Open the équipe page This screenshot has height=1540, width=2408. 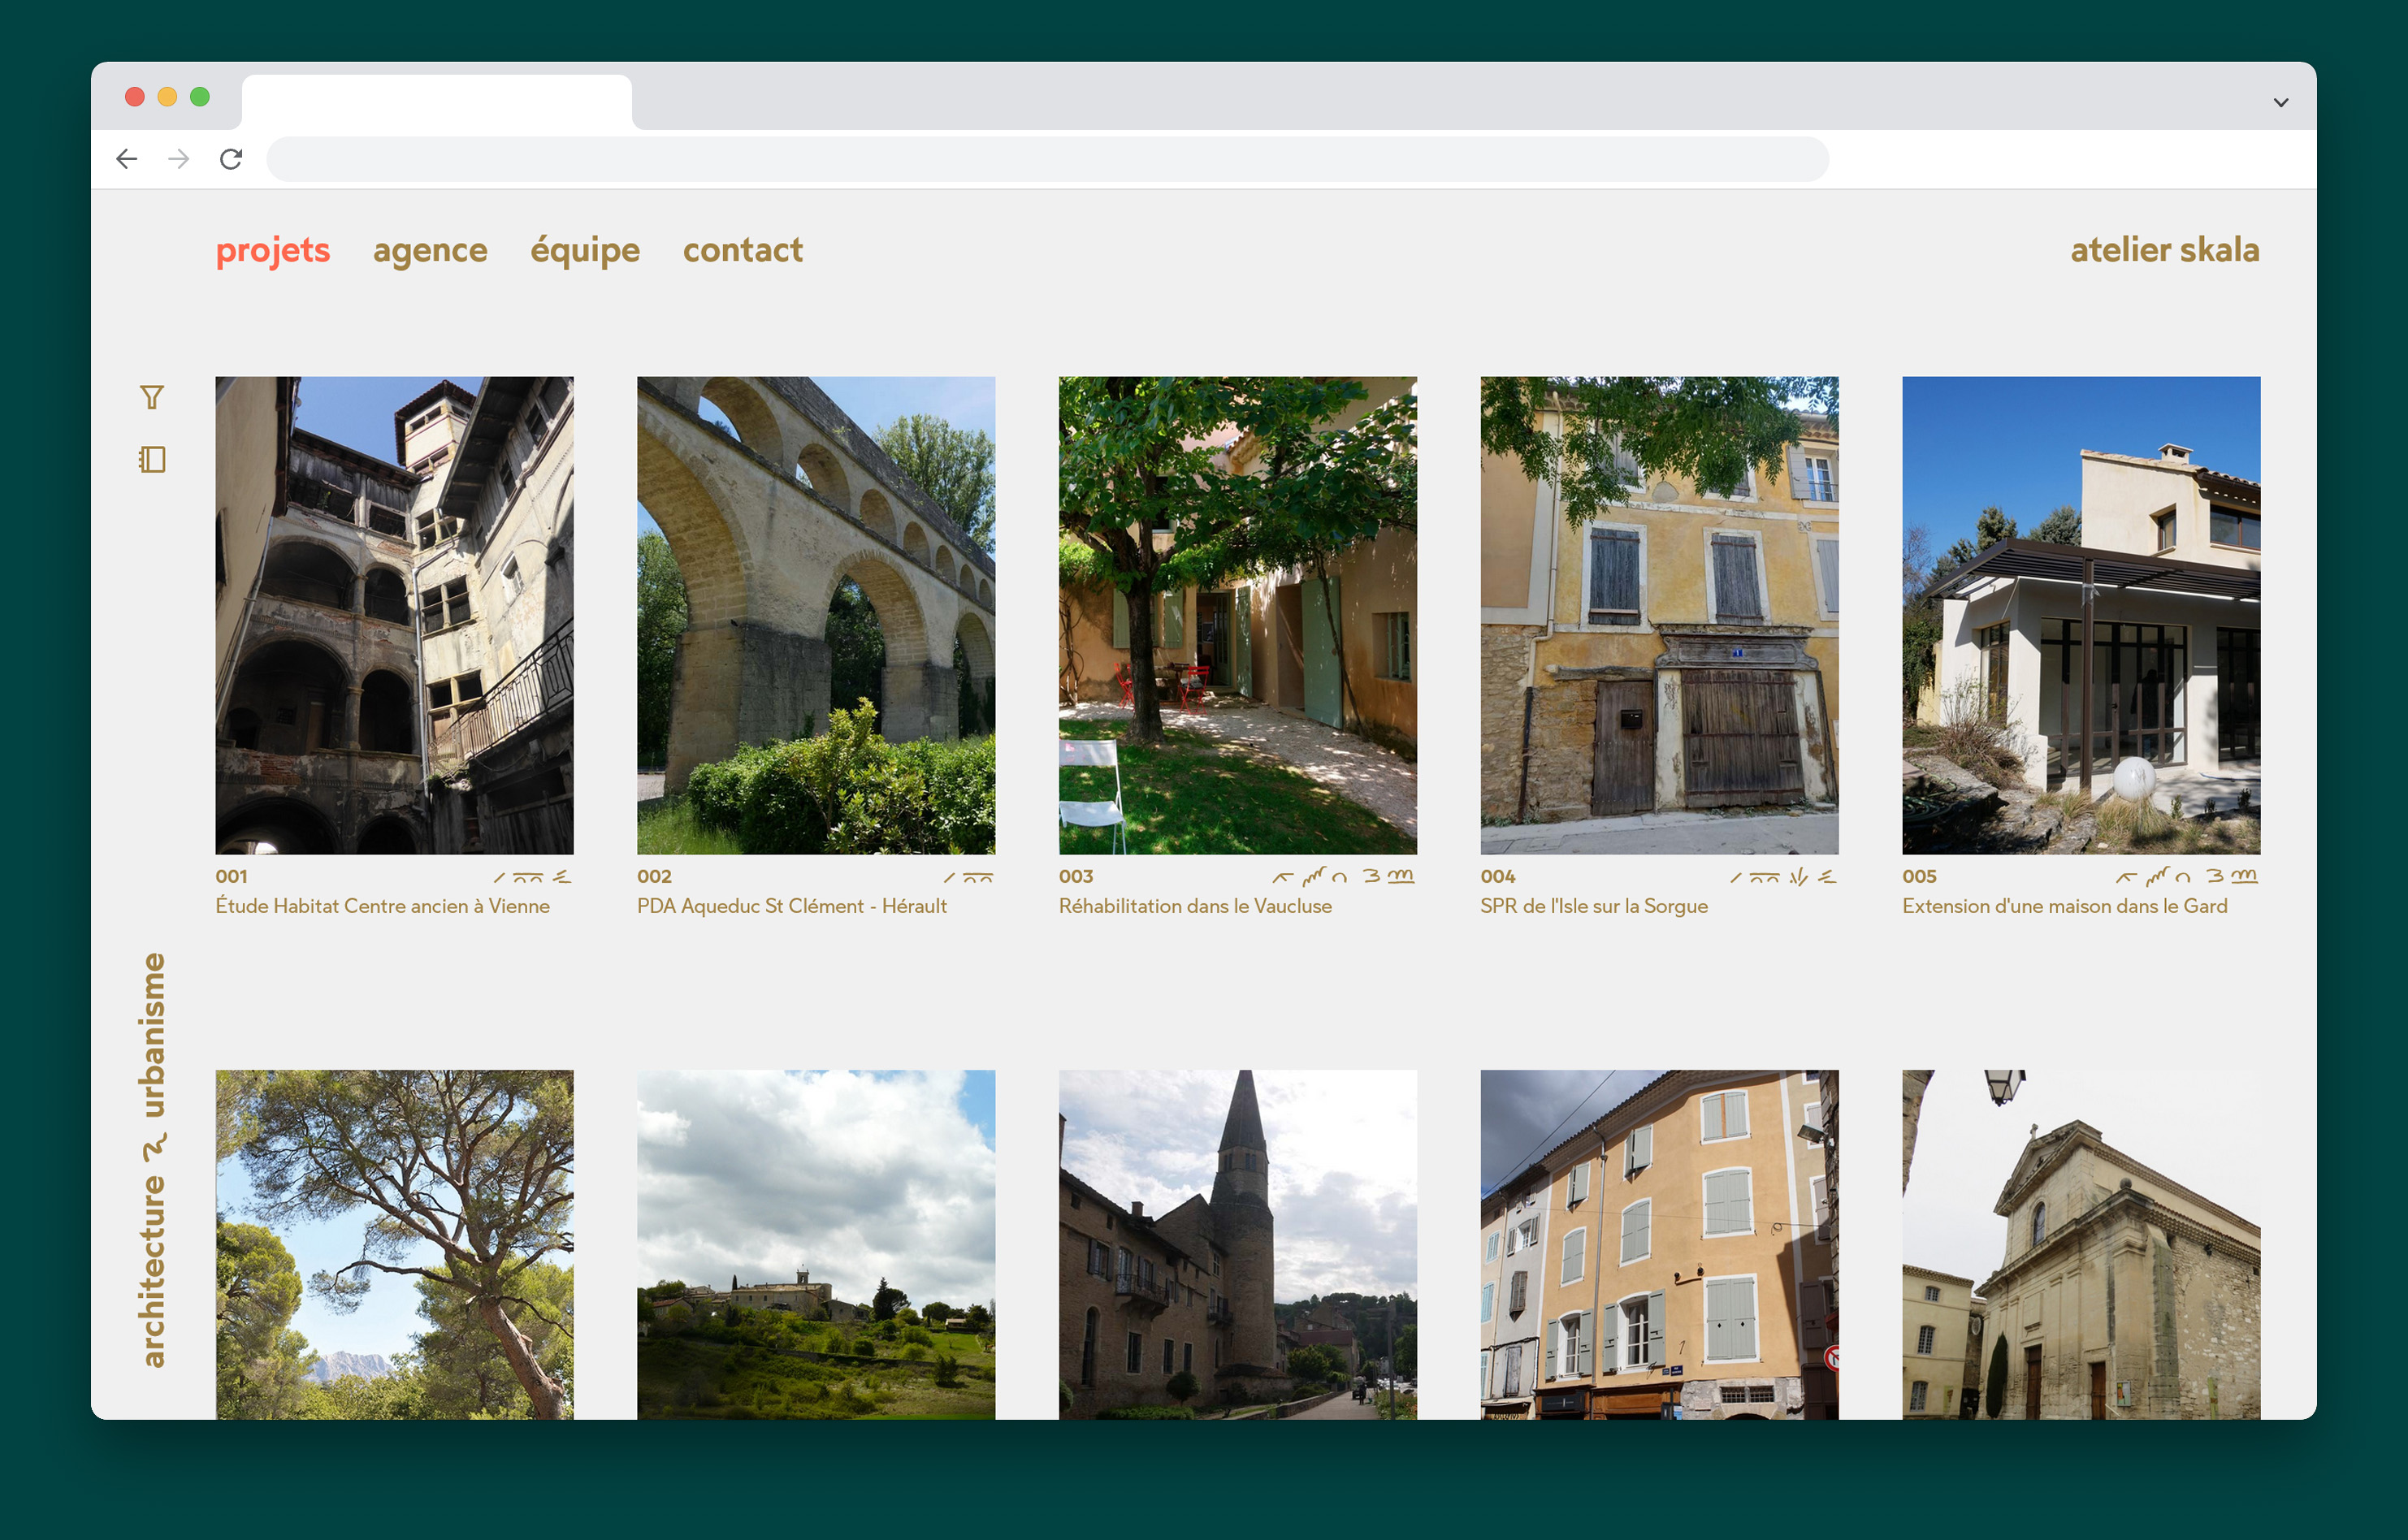tap(585, 250)
